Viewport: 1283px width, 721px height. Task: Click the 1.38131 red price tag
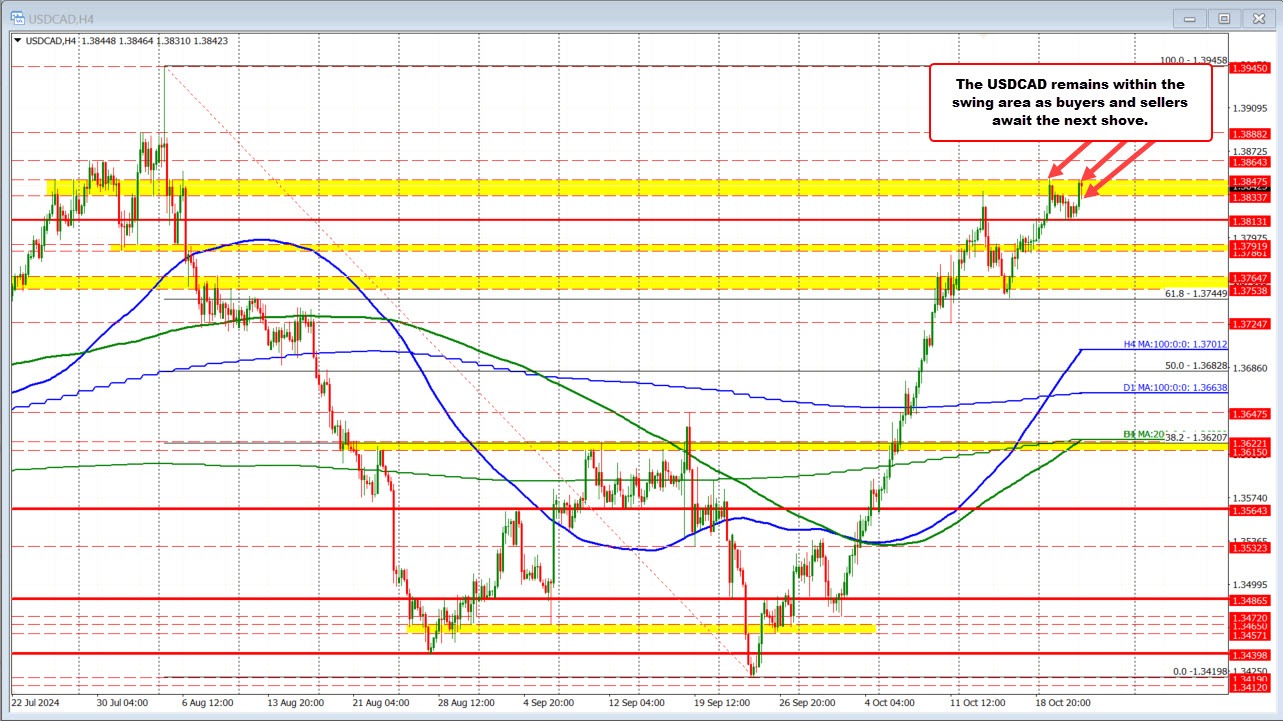[x=1250, y=221]
